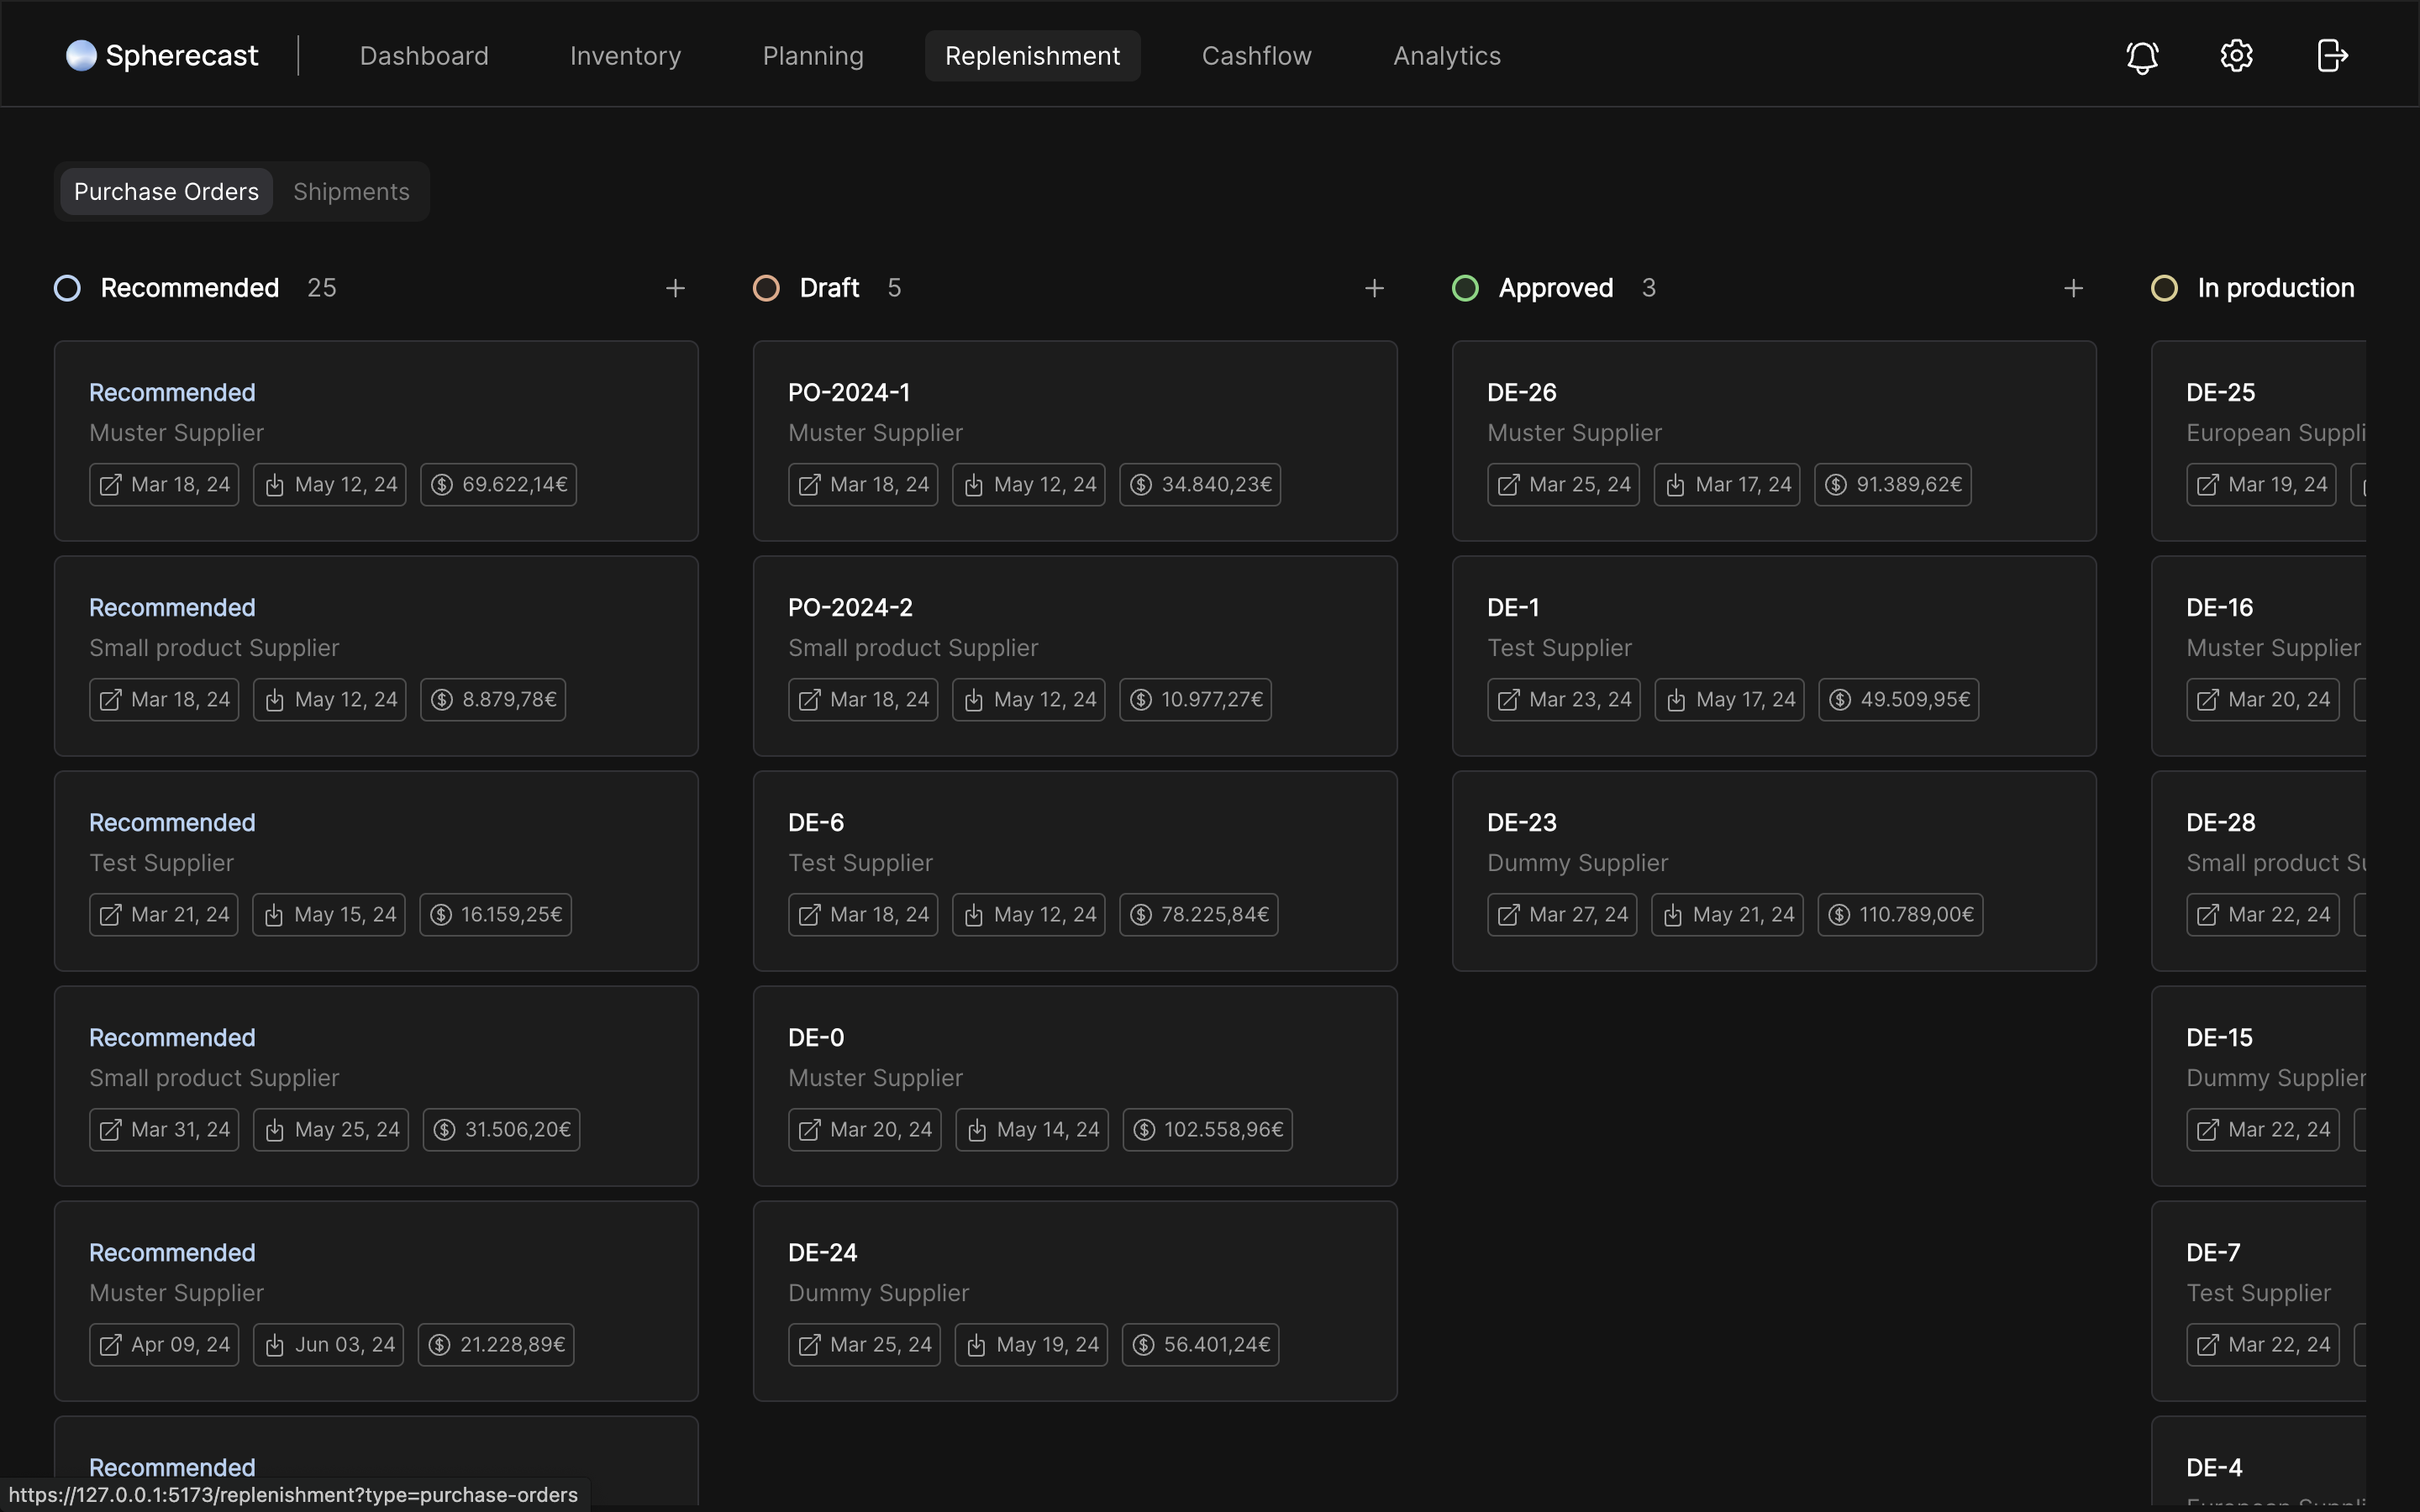This screenshot has height=1512, width=2420.
Task: Go to the Cashflow menu
Action: (1256, 56)
